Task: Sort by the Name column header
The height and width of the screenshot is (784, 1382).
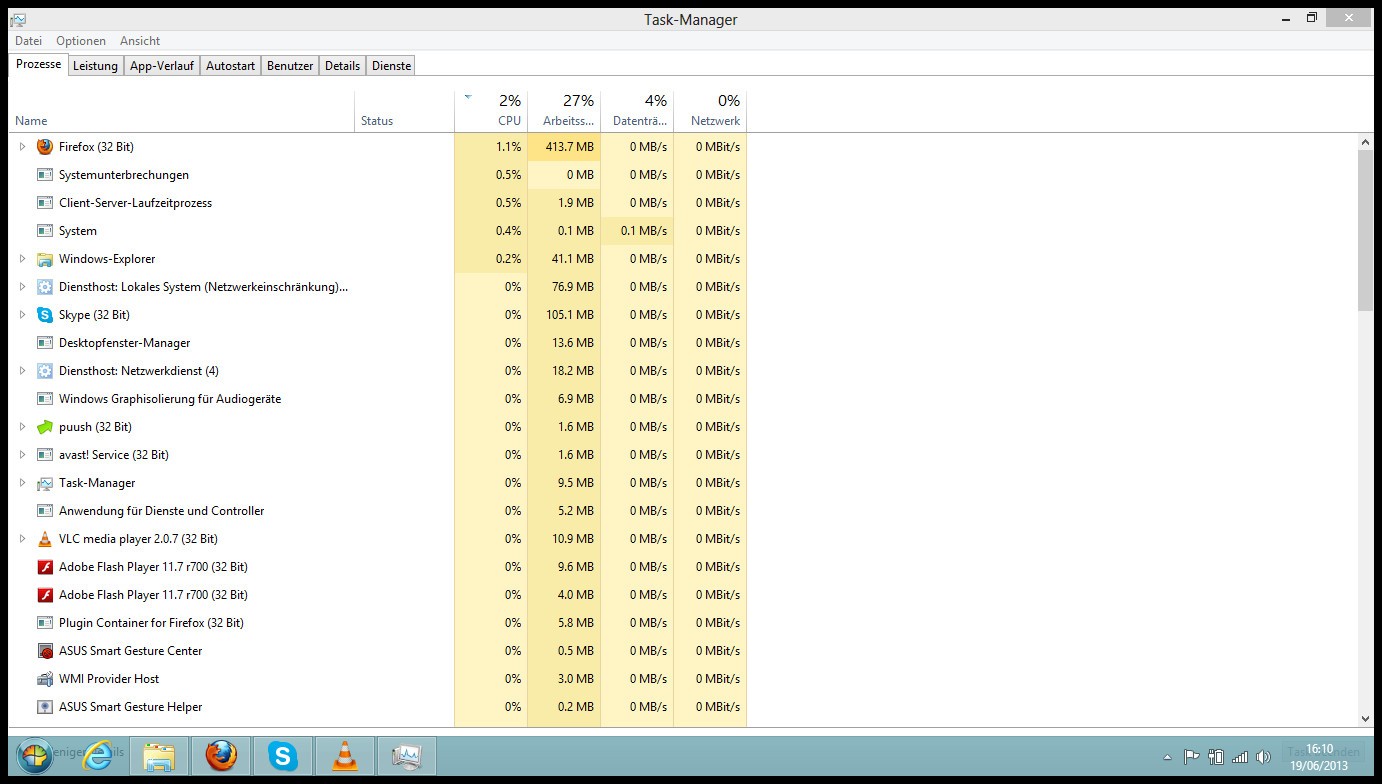Action: pyautogui.click(x=31, y=121)
